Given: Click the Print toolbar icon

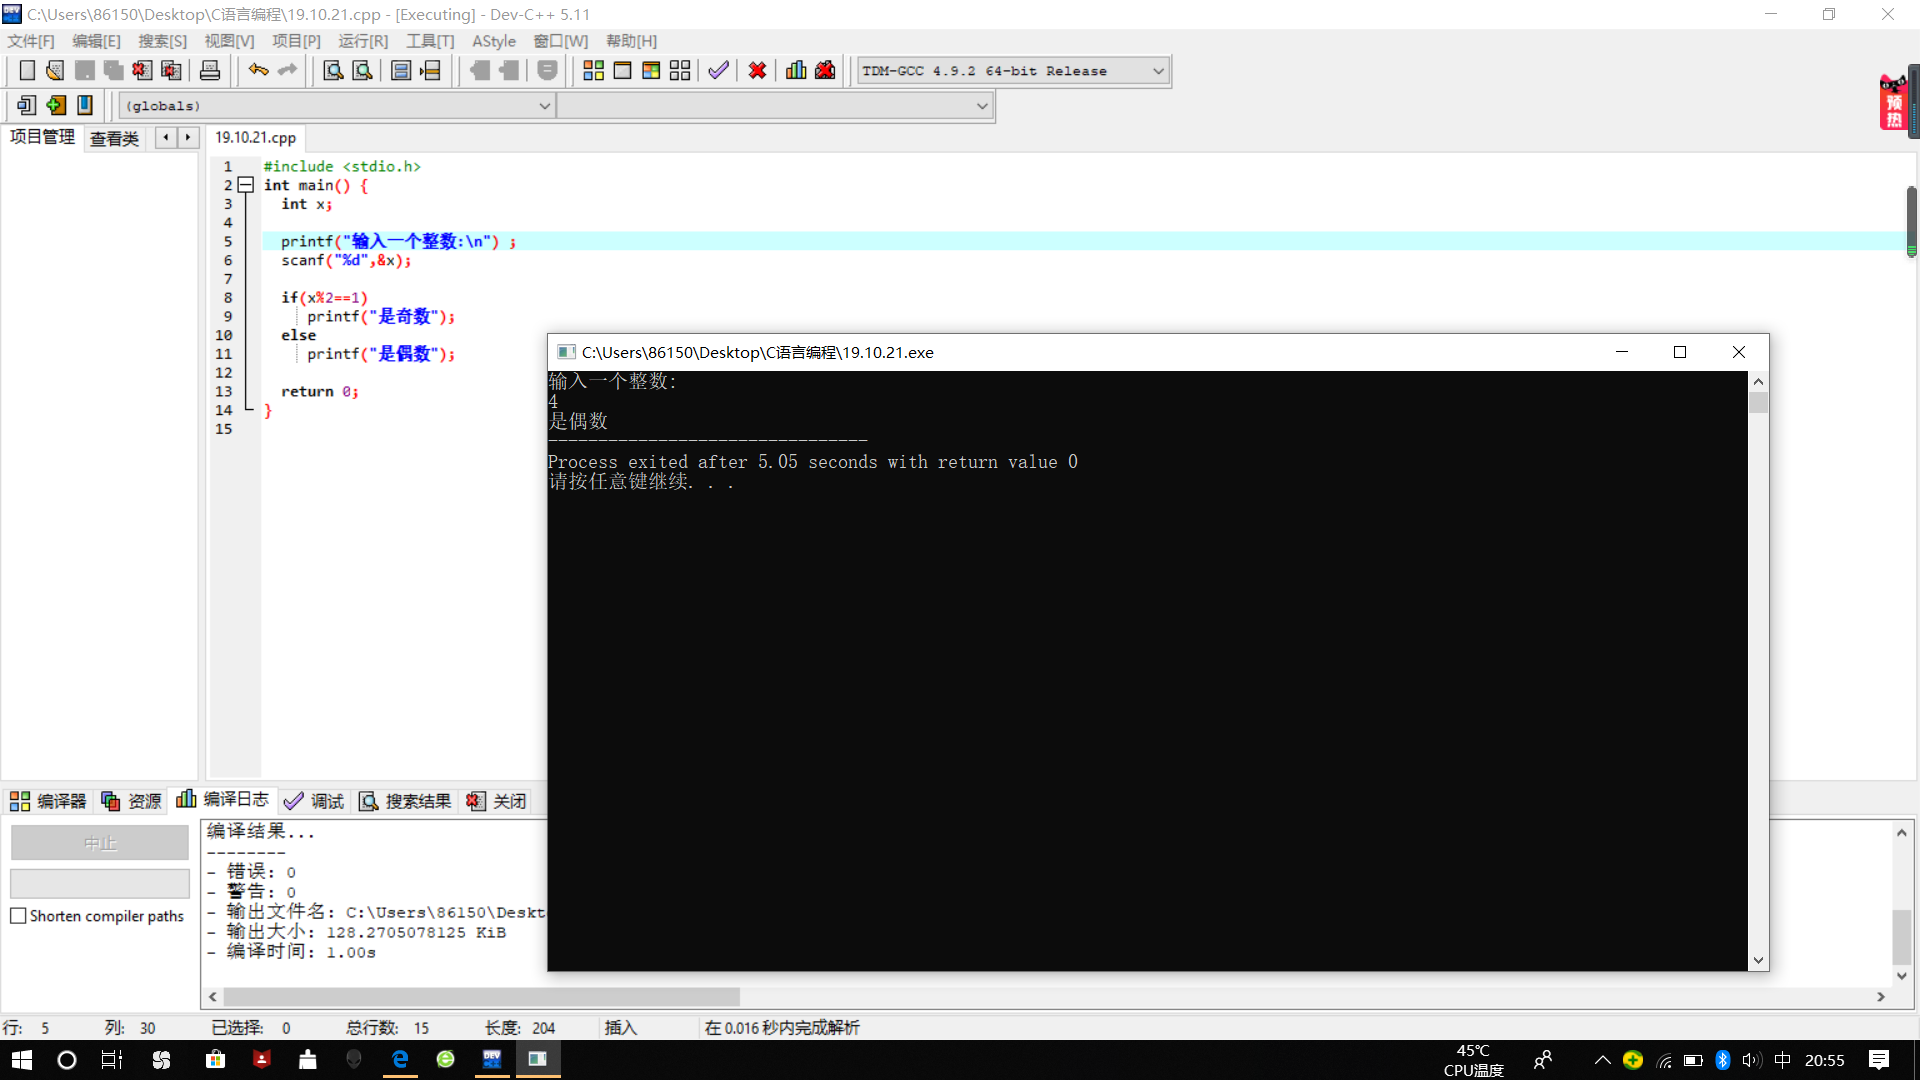Looking at the screenshot, I should [x=210, y=70].
